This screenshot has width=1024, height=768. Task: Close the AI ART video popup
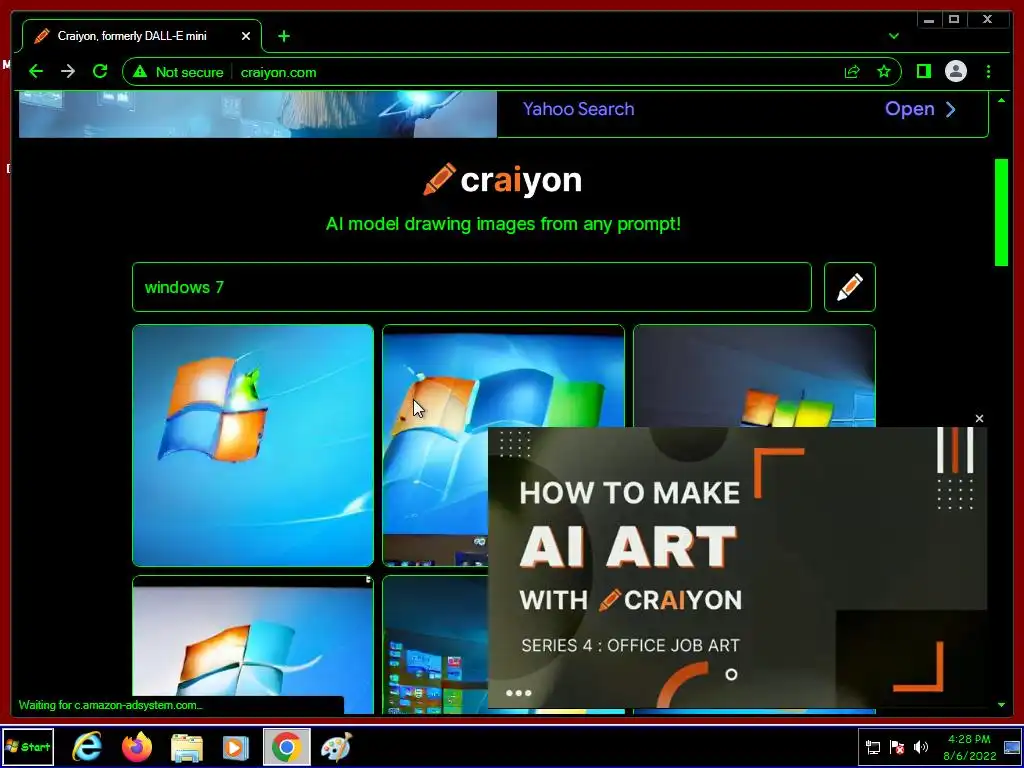[979, 419]
